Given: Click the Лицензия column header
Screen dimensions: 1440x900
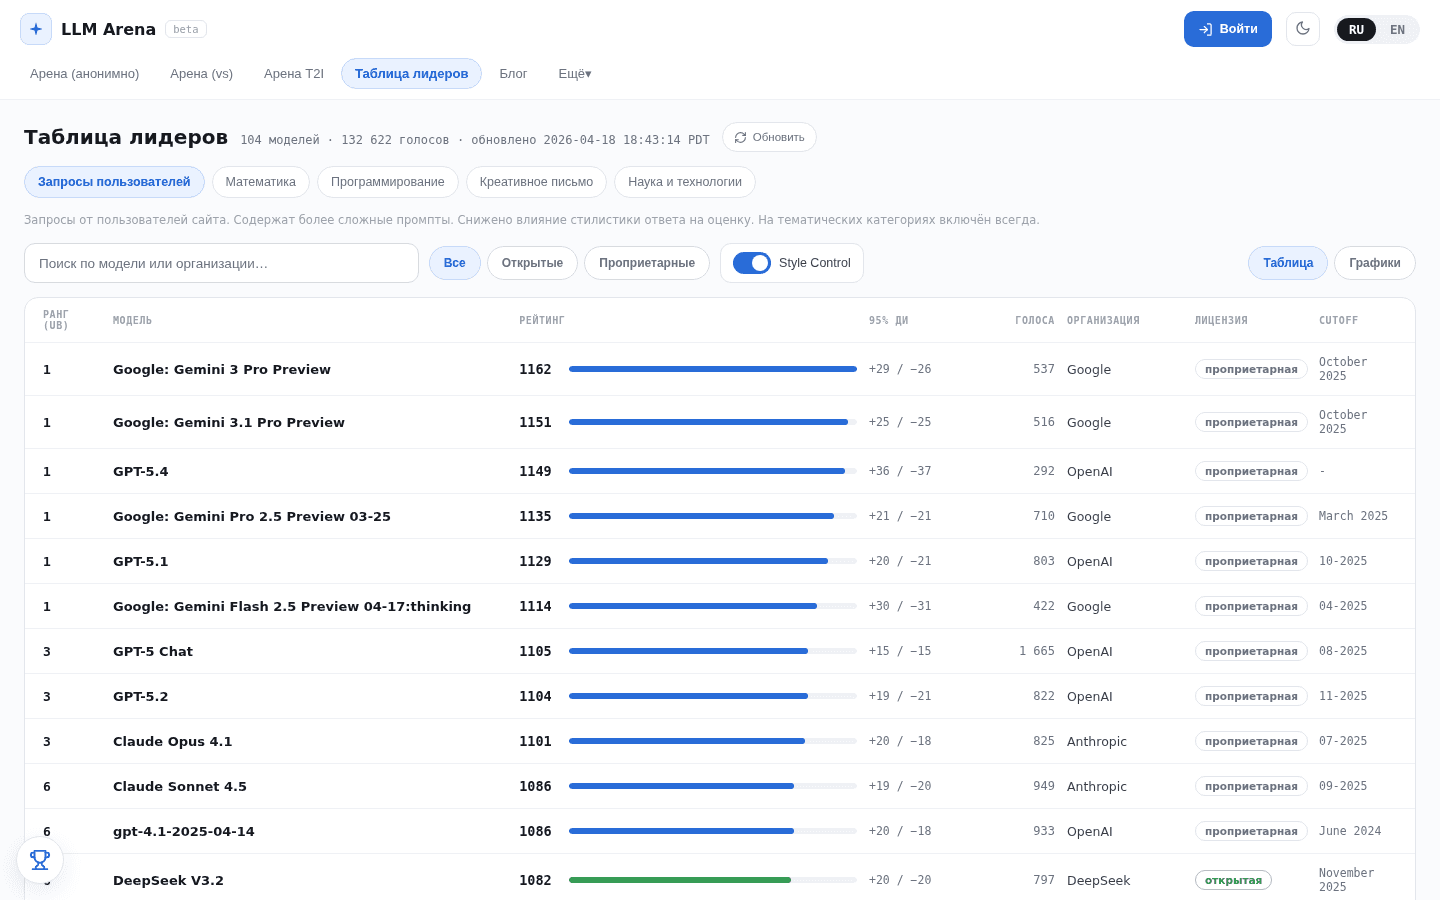Looking at the screenshot, I should pyautogui.click(x=1221, y=321).
